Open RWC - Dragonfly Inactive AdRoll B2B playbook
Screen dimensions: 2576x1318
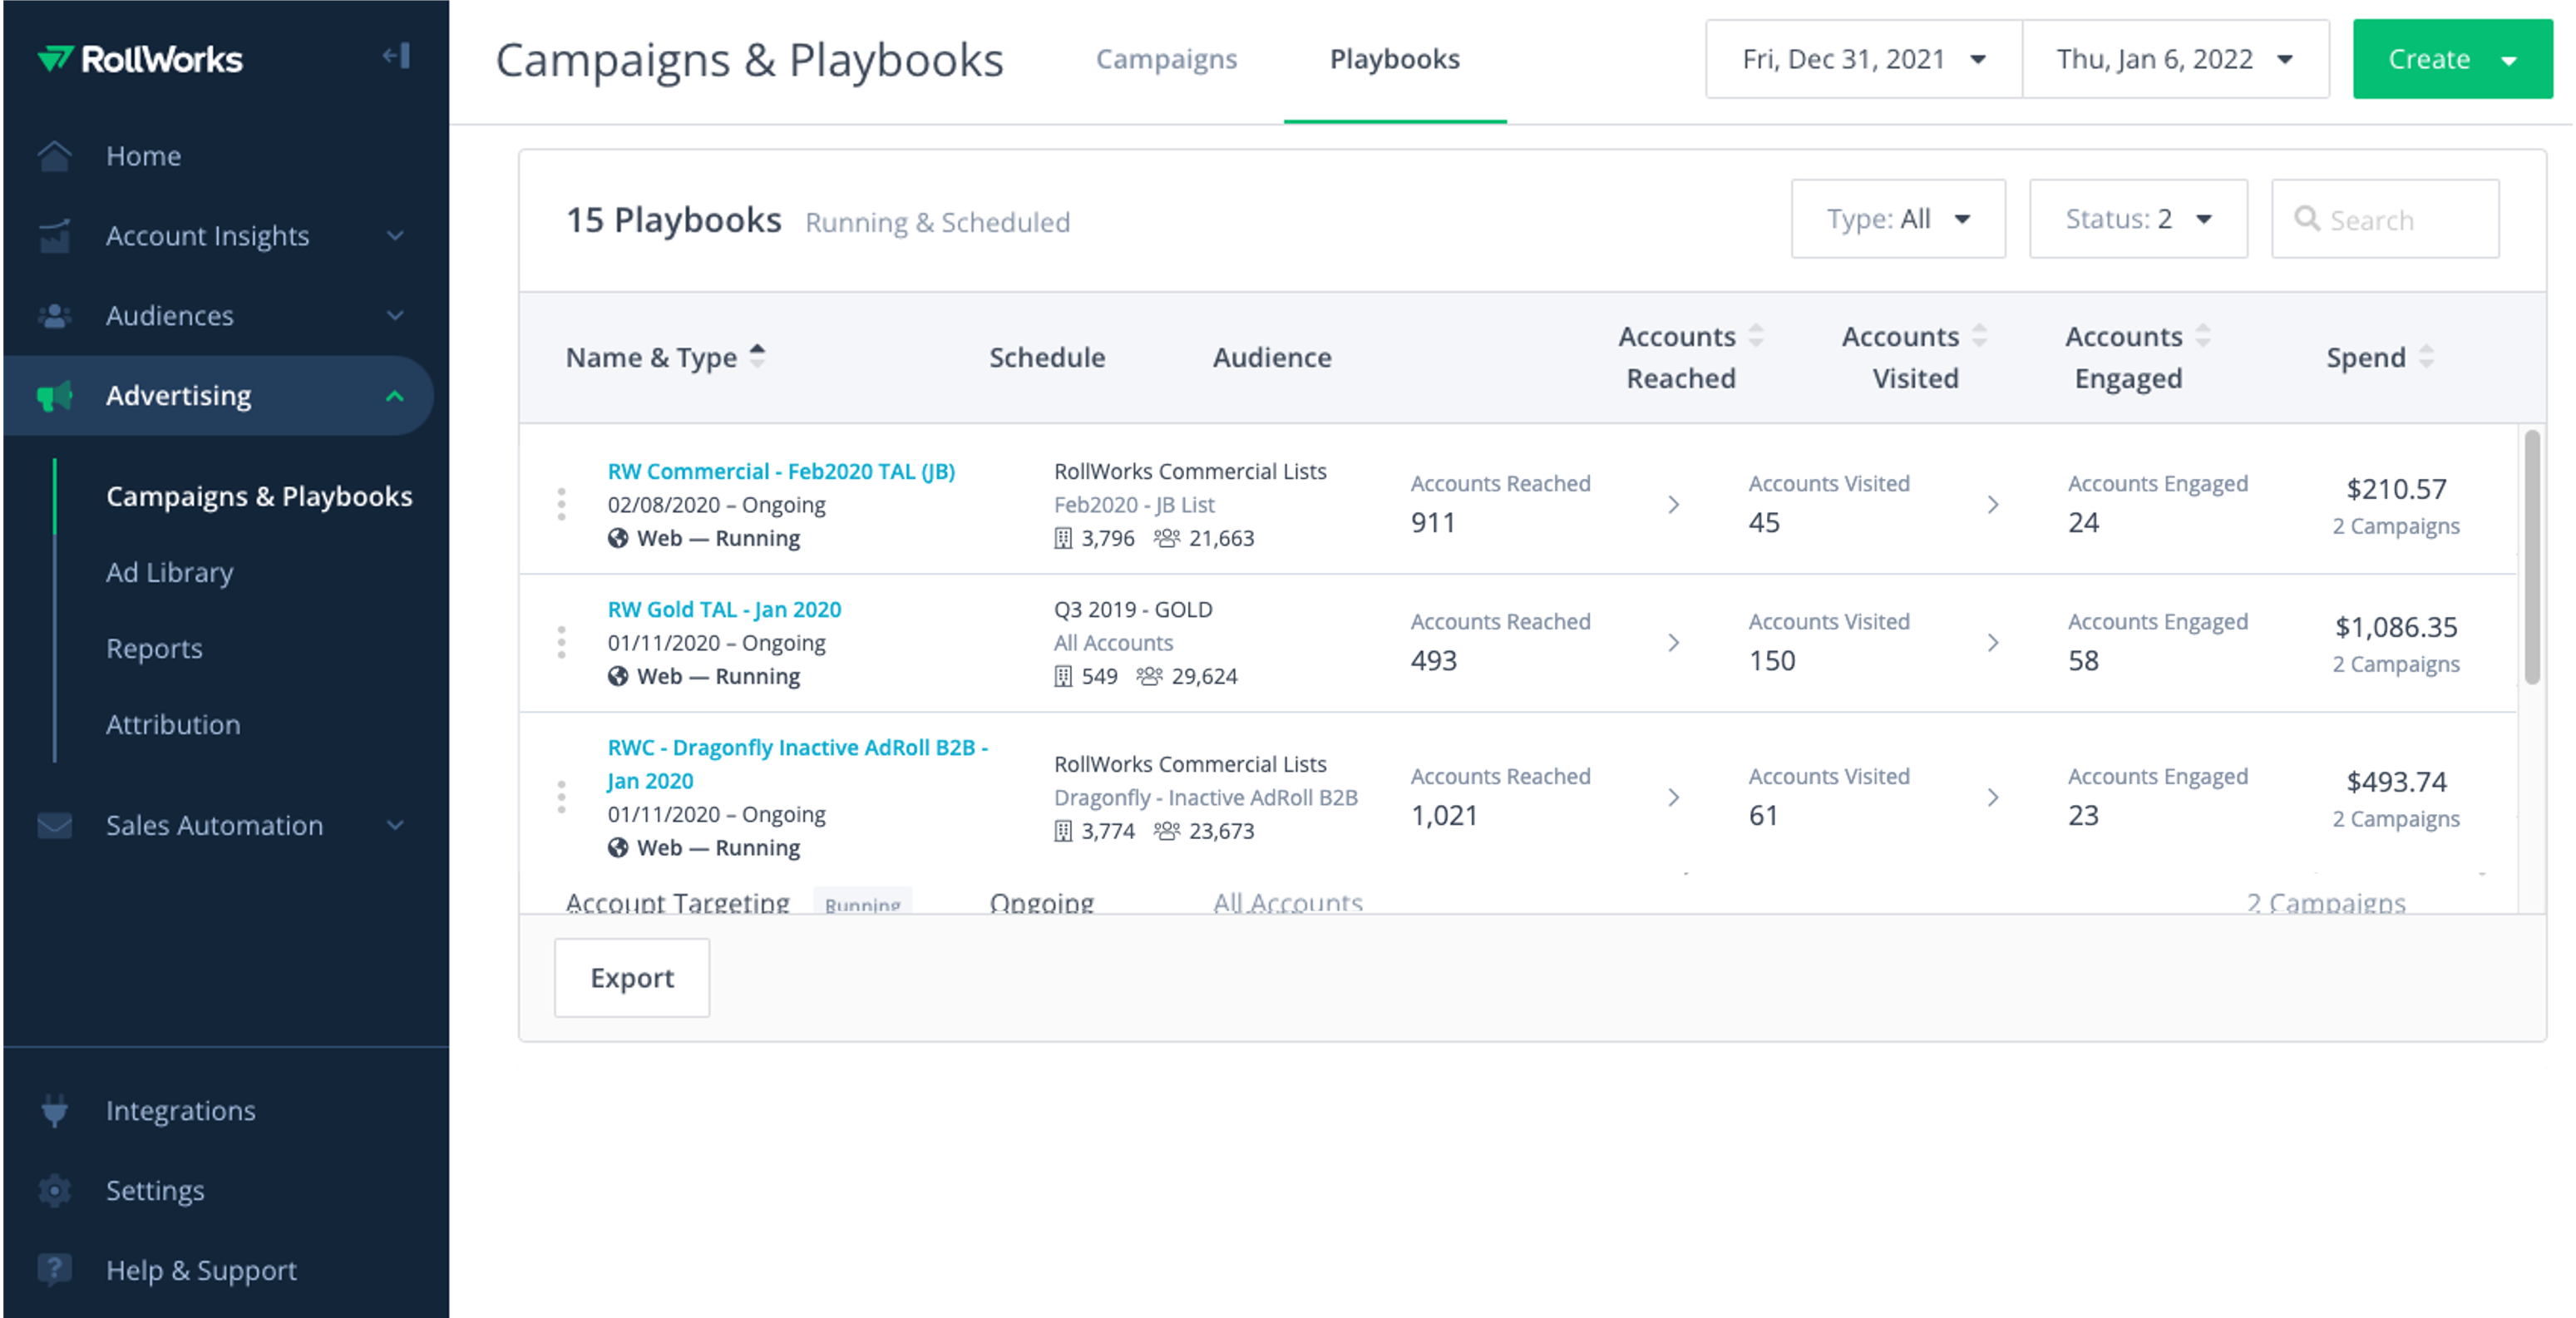[x=797, y=764]
